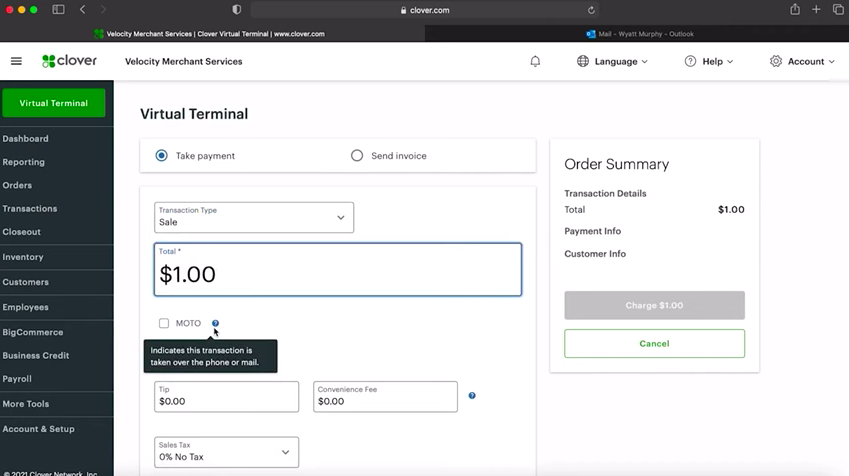Switch to Mail Outlook browser tab

click(639, 34)
